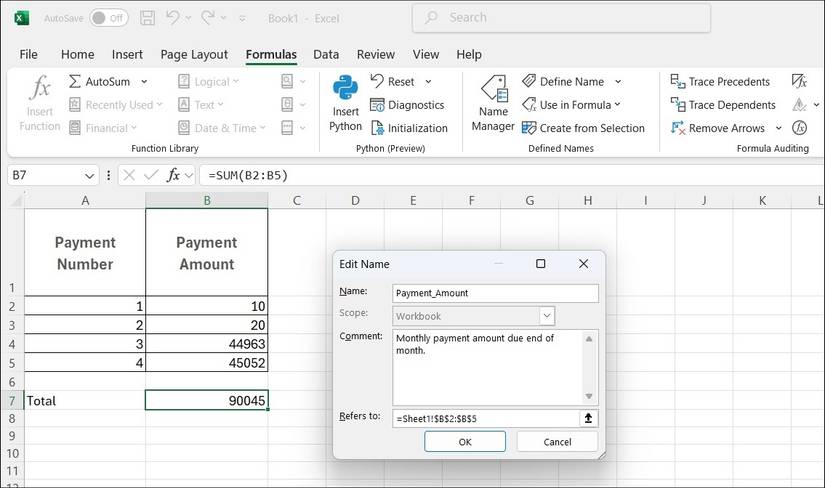Screen dimensions: 825x488
Task: Expand the Python Reset dropdown arrow
Action: [428, 82]
